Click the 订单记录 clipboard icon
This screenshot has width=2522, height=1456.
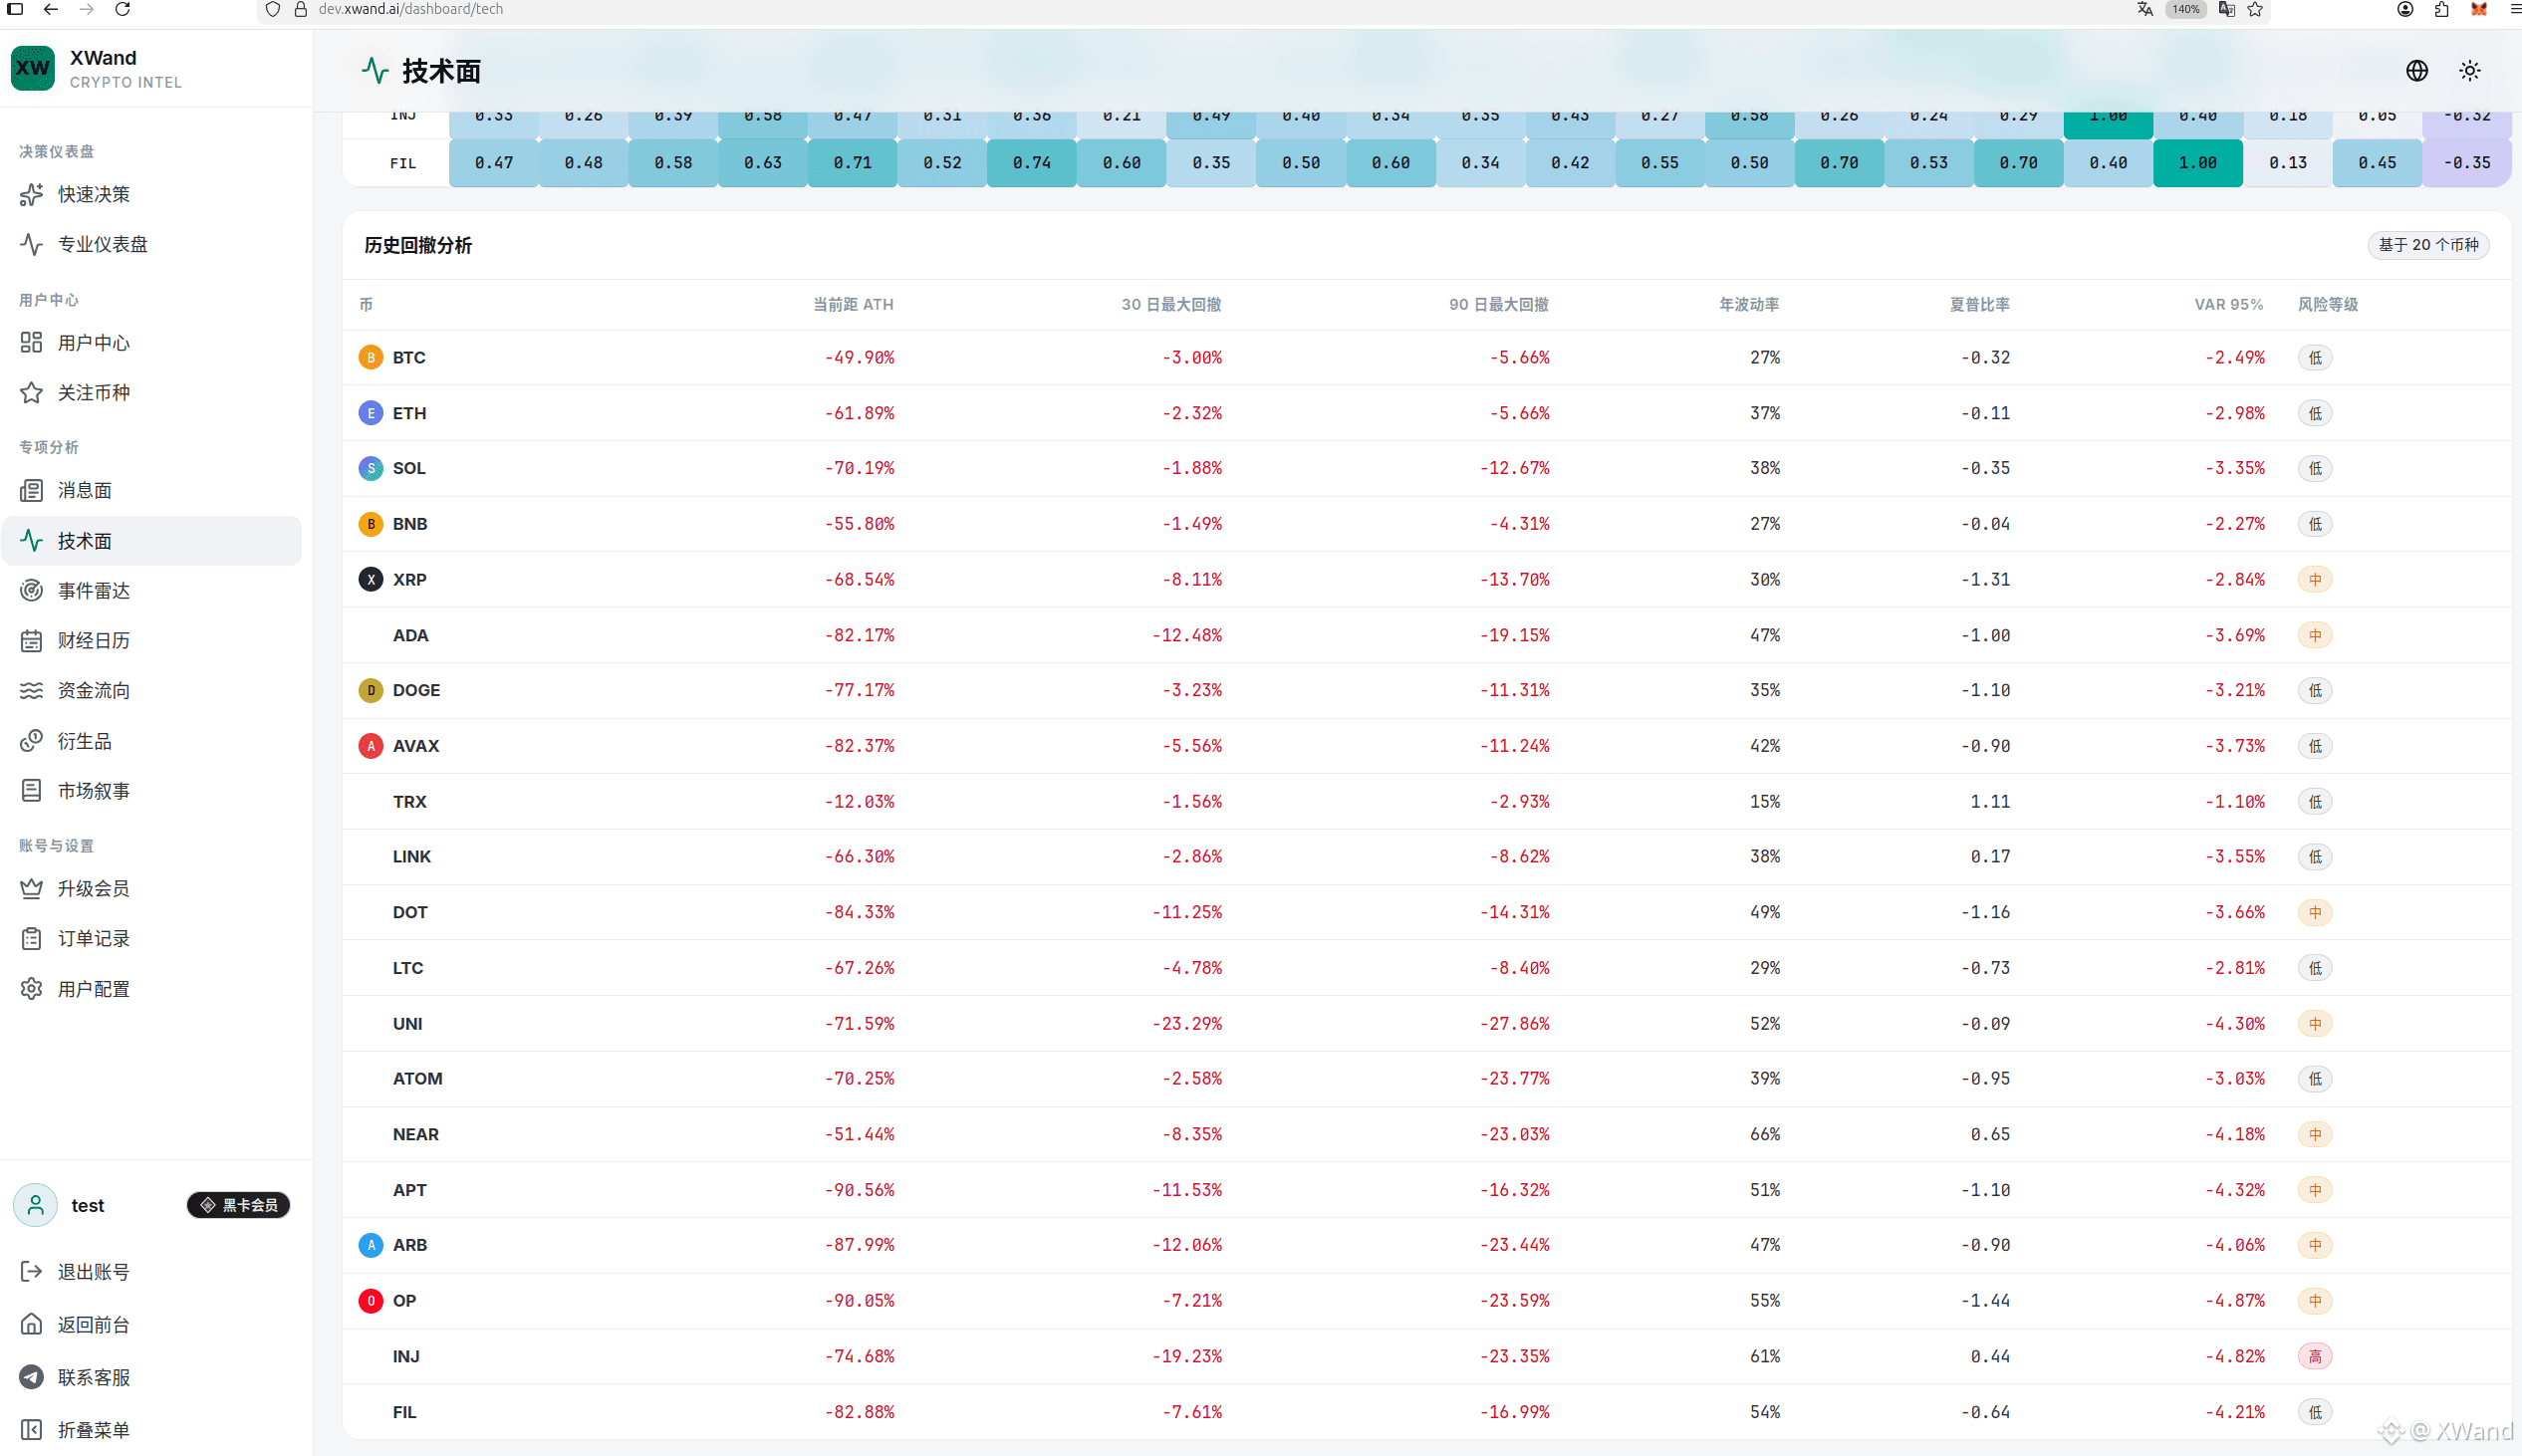pos(32,939)
